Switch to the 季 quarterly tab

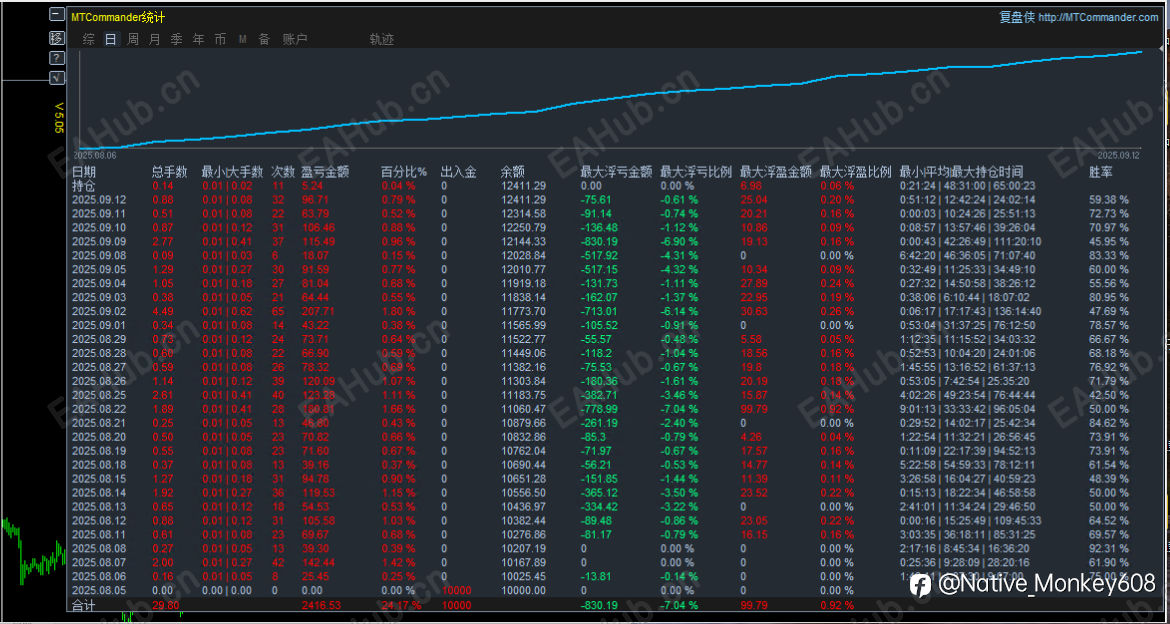[x=176, y=40]
